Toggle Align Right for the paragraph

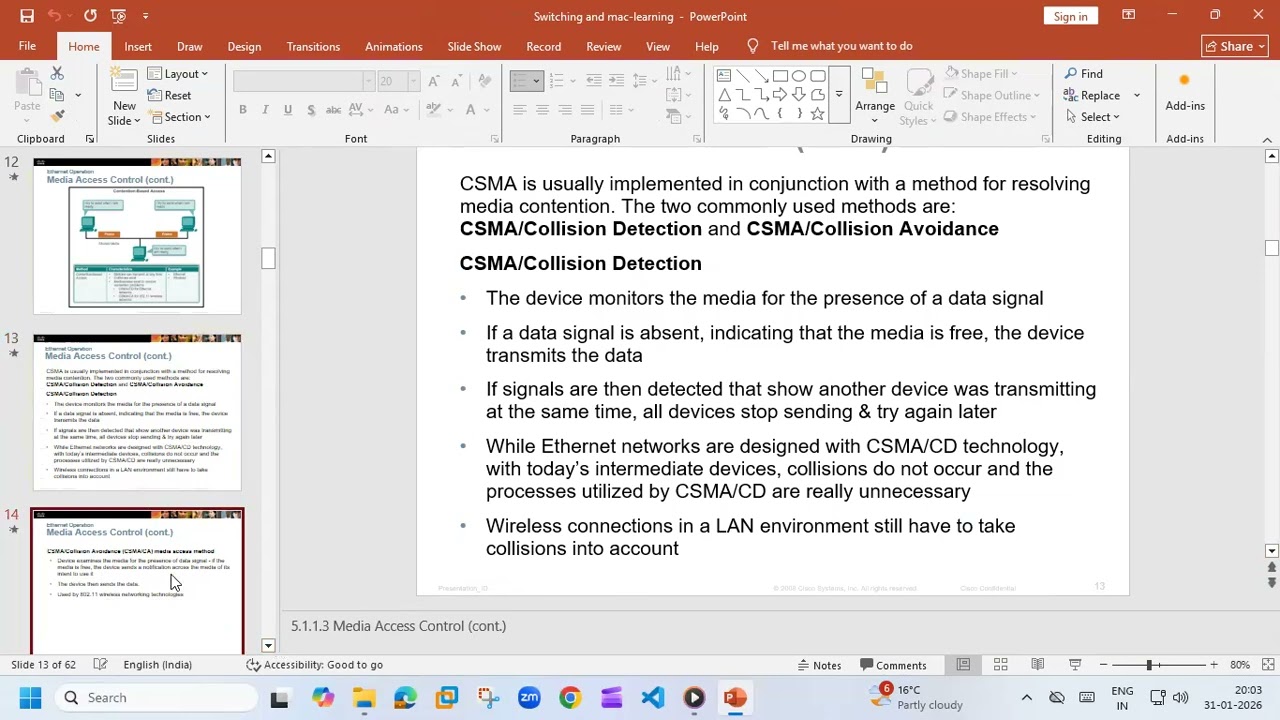click(x=565, y=110)
